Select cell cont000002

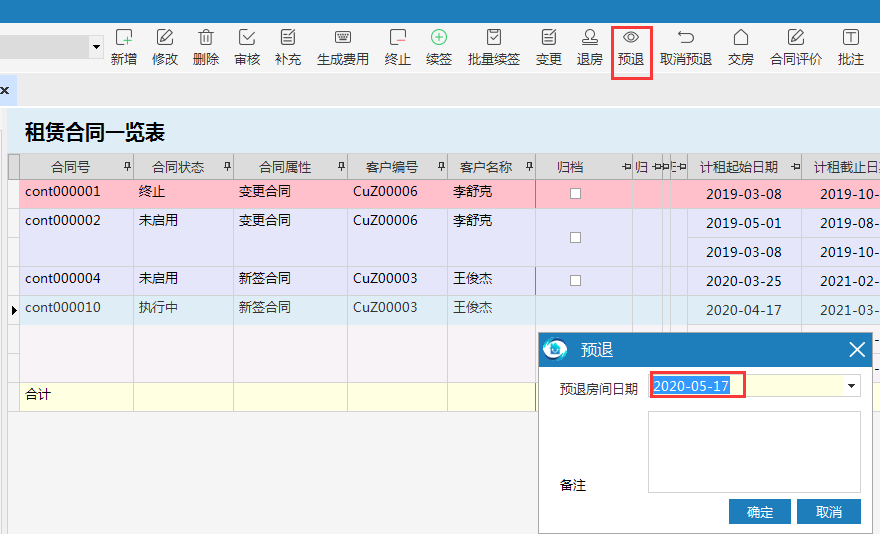pyautogui.click(x=76, y=238)
